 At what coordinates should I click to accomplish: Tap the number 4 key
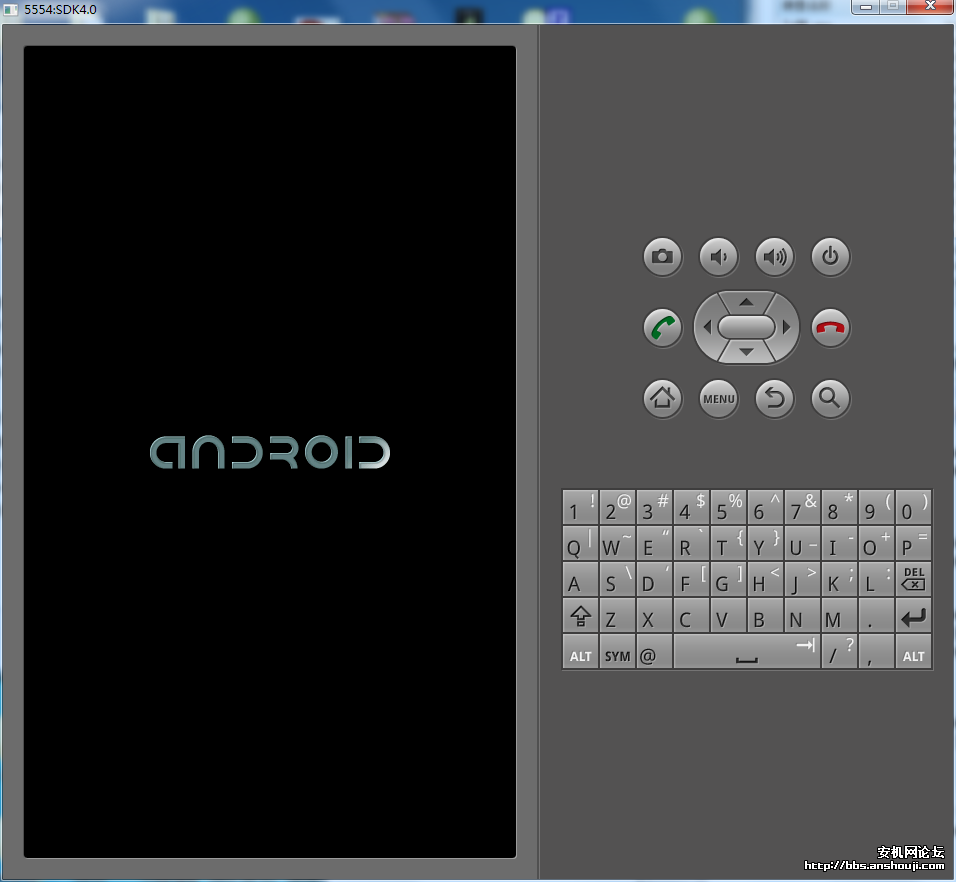point(691,507)
